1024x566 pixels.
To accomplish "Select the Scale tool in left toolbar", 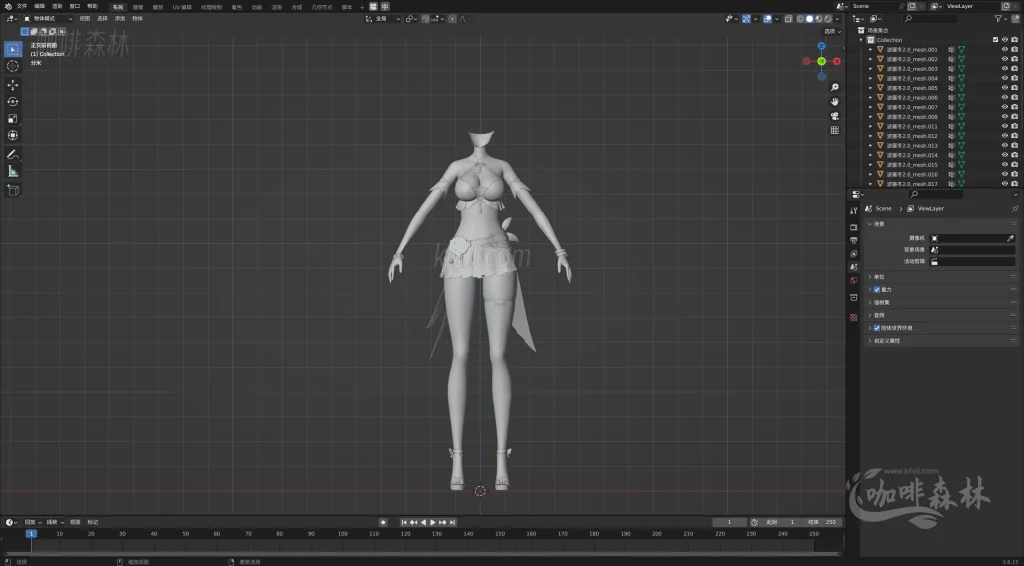I will (x=13, y=119).
